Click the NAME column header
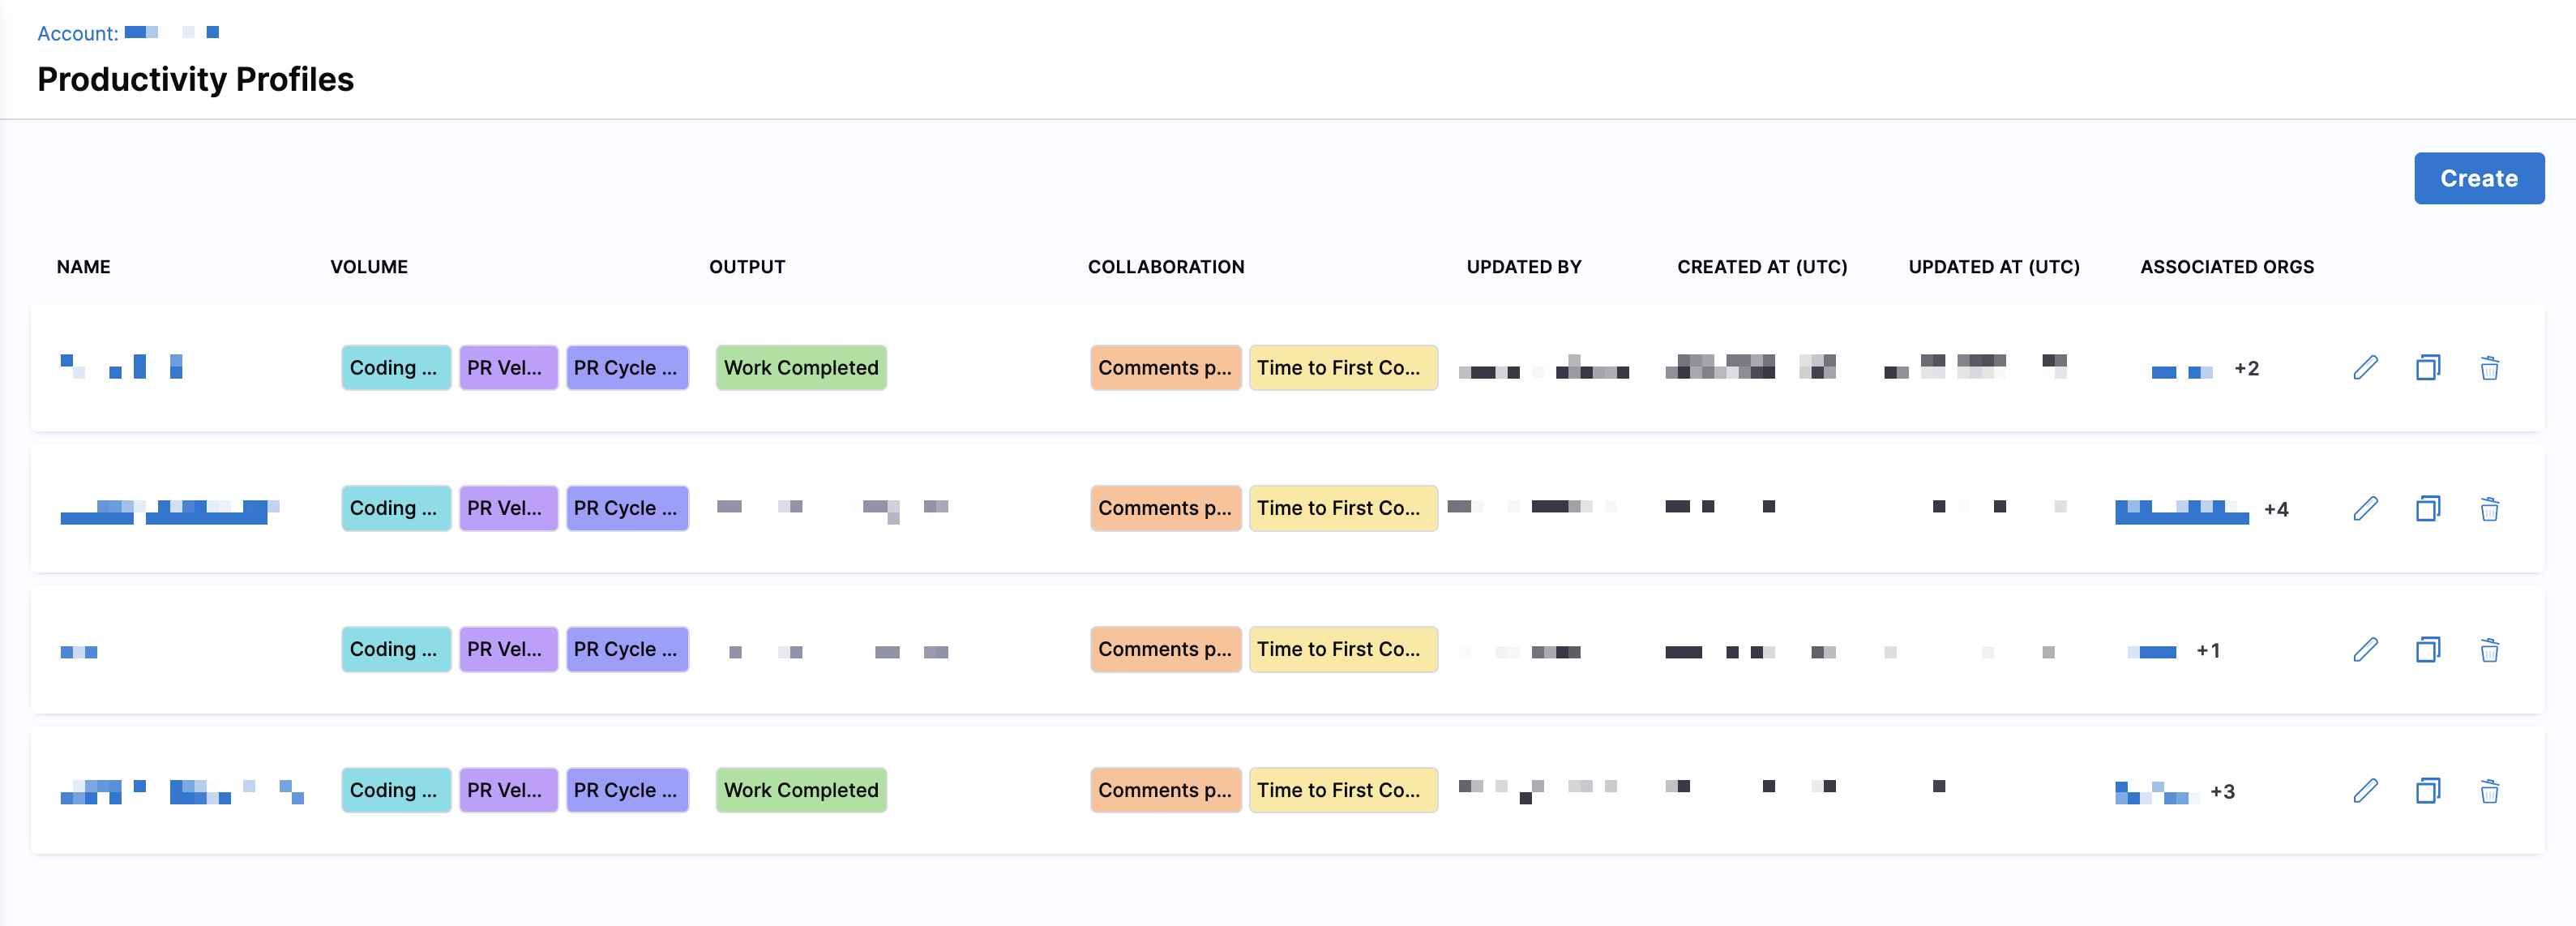2576x926 pixels. [x=83, y=267]
